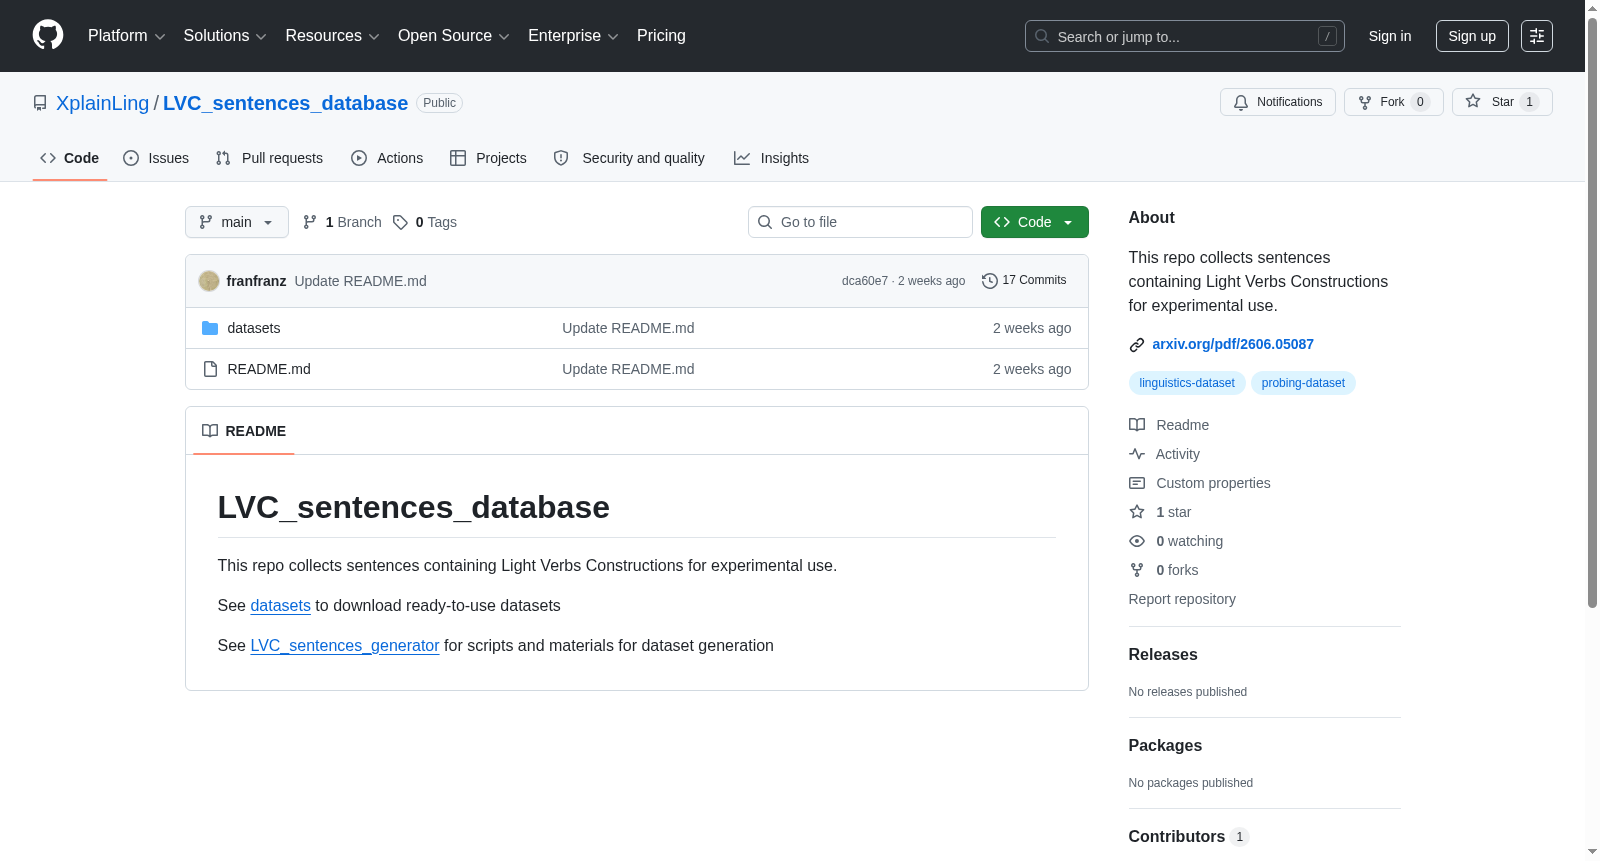Open the Platform menu
The width and height of the screenshot is (1600, 861).
[126, 36]
